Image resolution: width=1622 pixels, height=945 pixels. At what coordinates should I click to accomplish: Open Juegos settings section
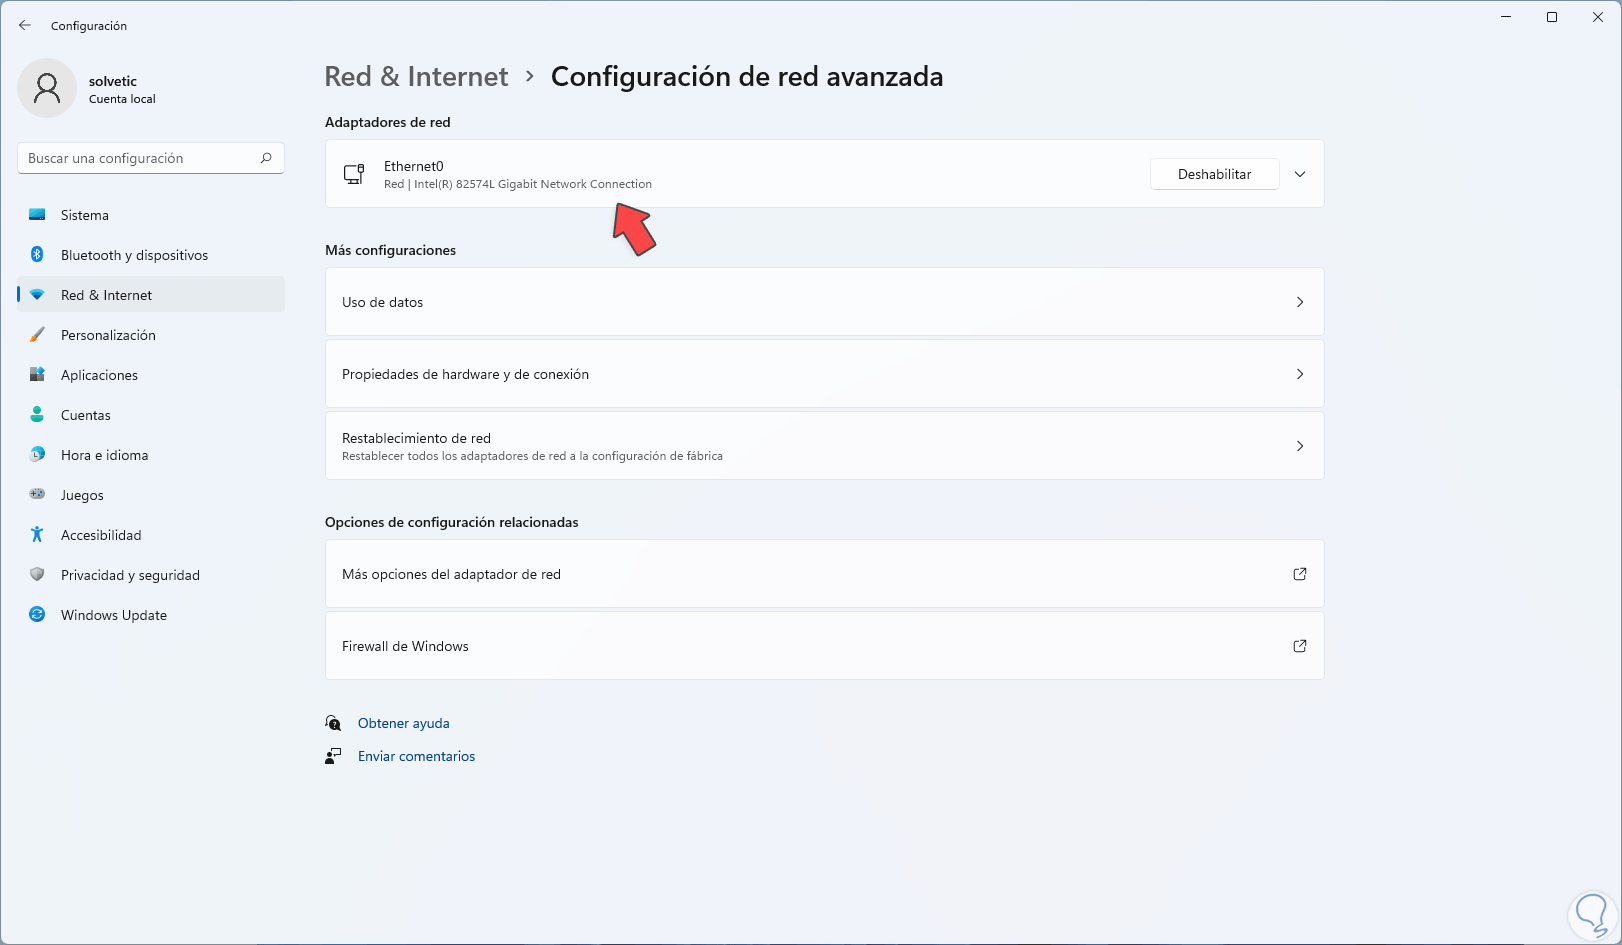click(x=151, y=495)
